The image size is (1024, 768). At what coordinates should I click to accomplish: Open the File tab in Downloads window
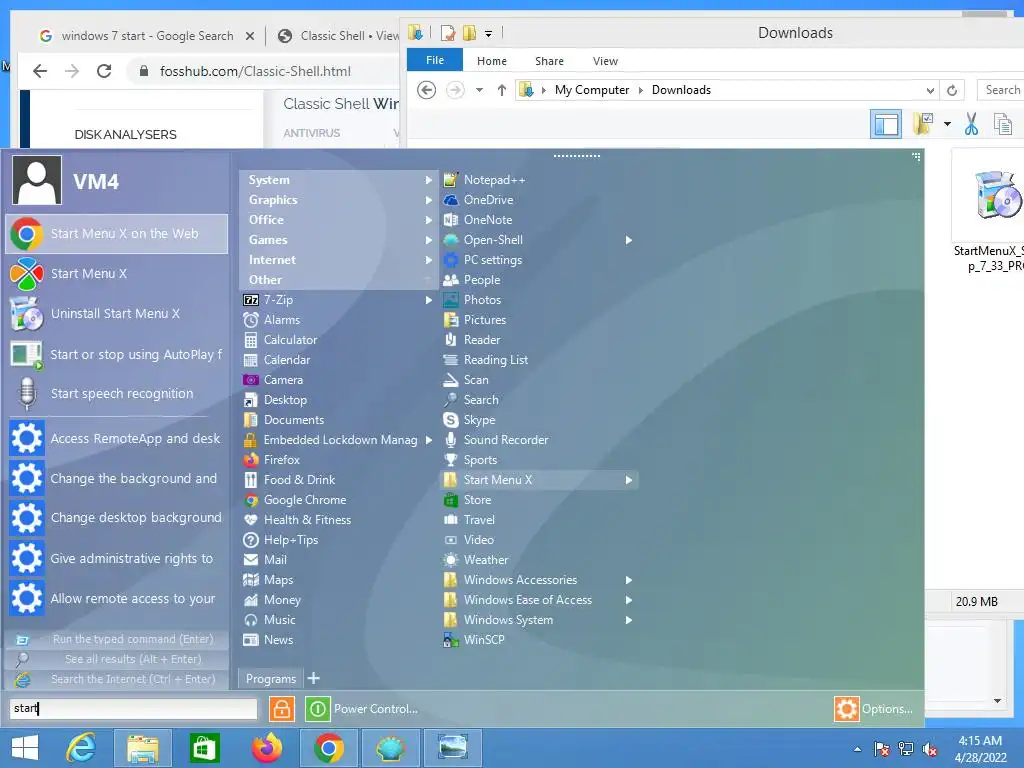point(435,60)
